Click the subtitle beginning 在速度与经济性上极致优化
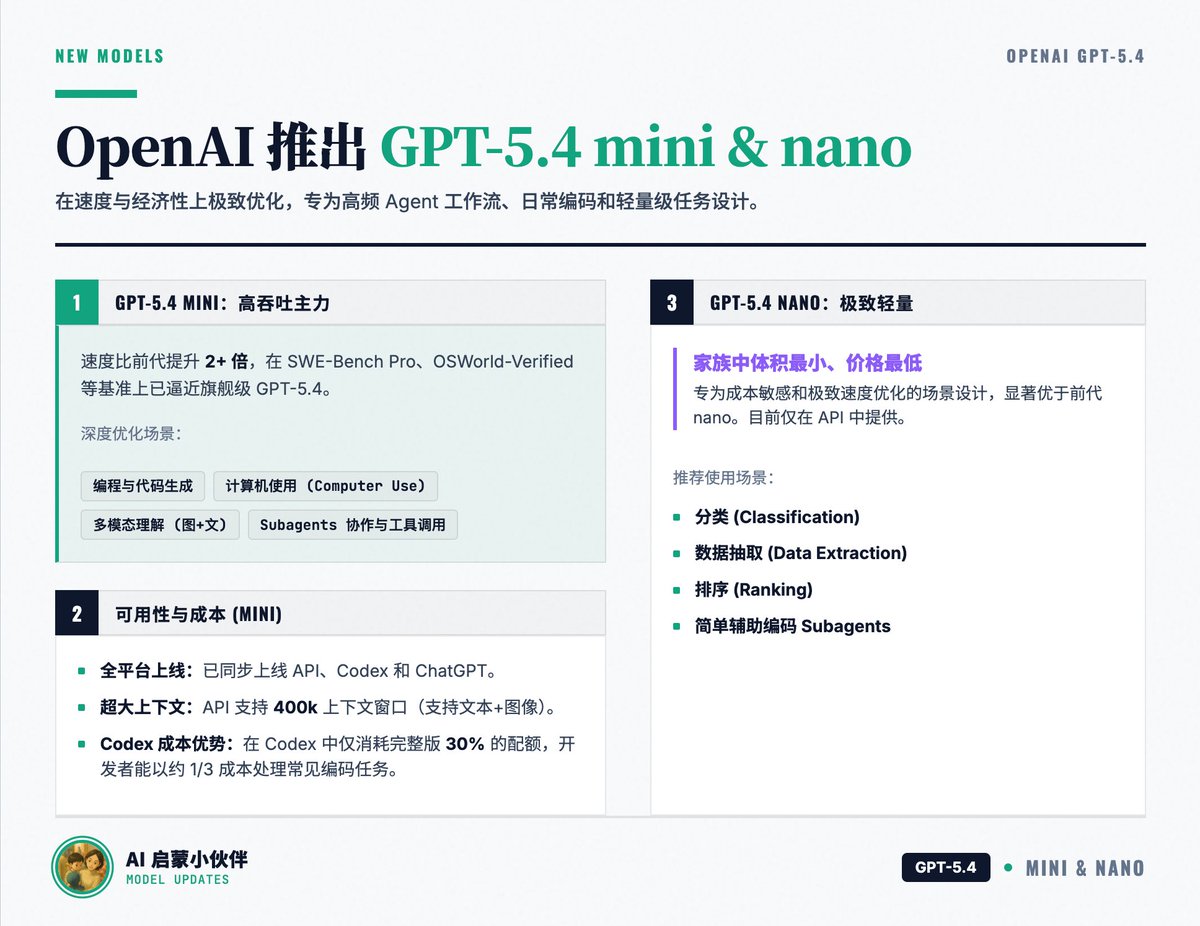 coord(411,202)
